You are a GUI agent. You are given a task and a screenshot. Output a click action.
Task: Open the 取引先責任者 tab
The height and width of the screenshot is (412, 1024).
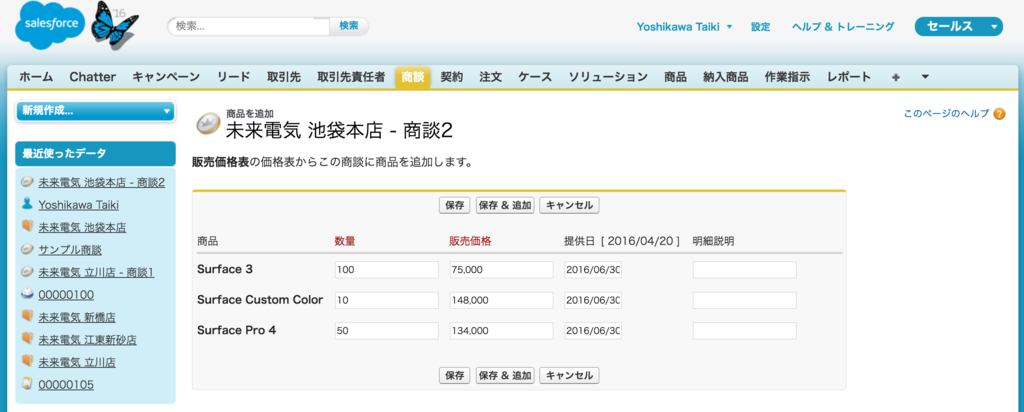(351, 77)
